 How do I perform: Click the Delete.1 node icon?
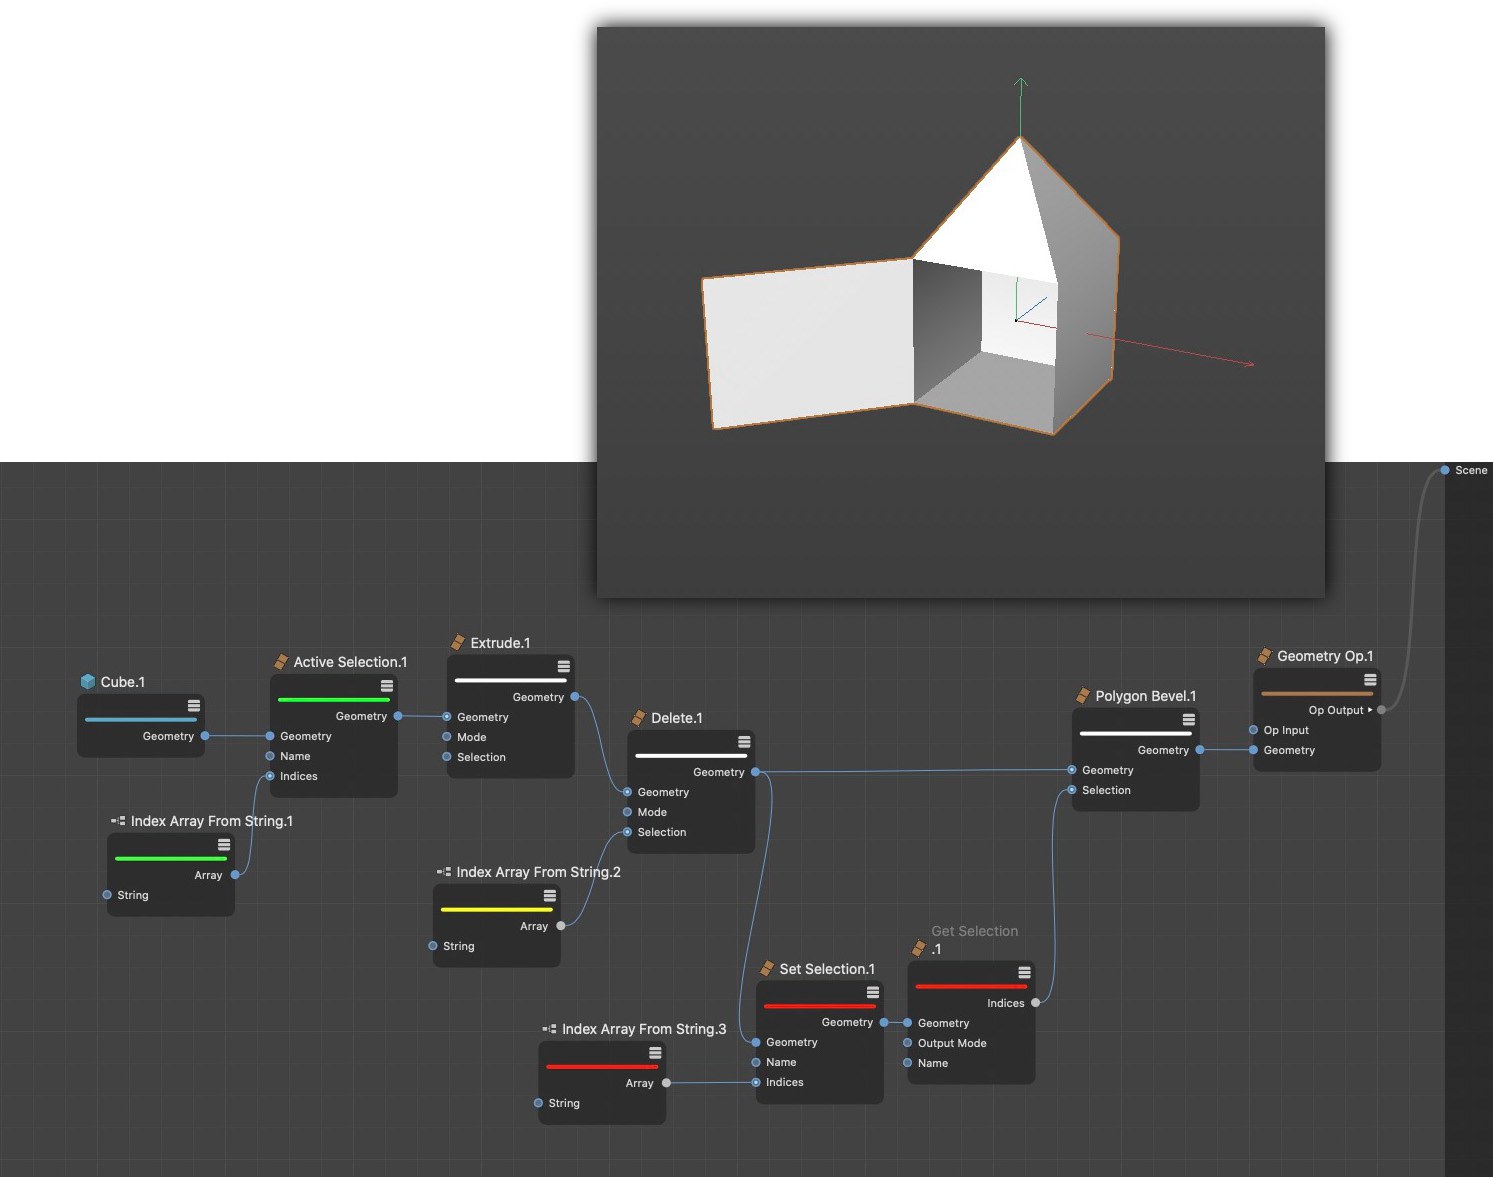click(x=638, y=718)
